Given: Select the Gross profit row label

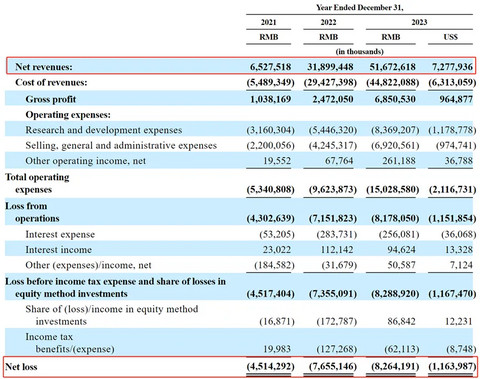Looking at the screenshot, I should [51, 99].
